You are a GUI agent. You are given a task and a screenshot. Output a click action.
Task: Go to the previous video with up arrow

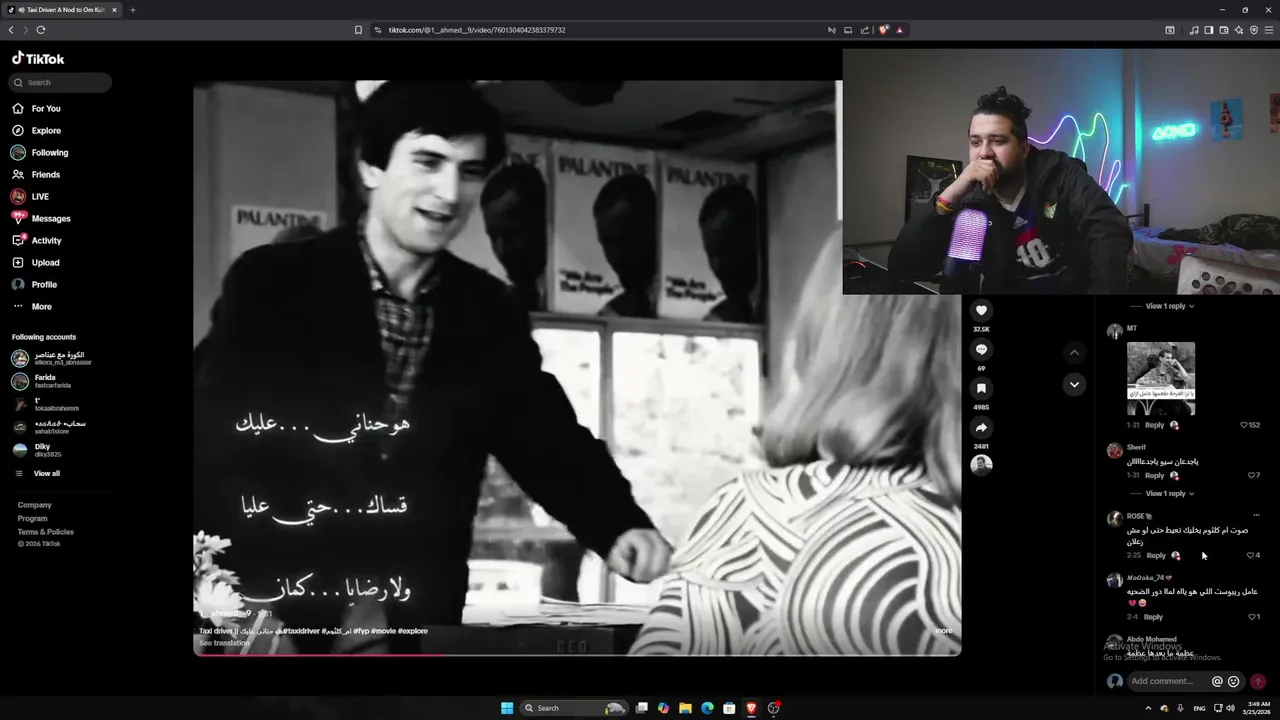click(x=1074, y=352)
